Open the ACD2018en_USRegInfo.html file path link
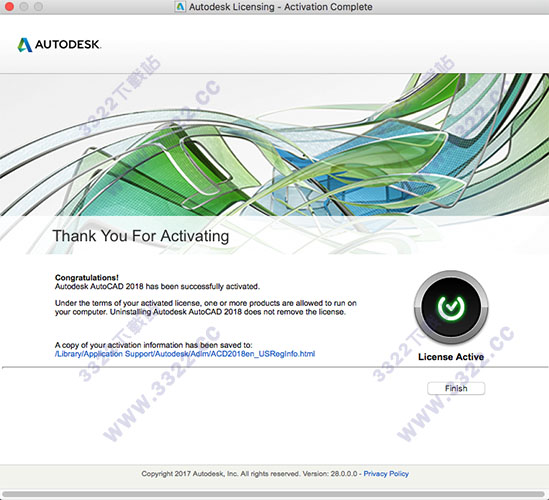This screenshot has height=500, width=549. 185,354
